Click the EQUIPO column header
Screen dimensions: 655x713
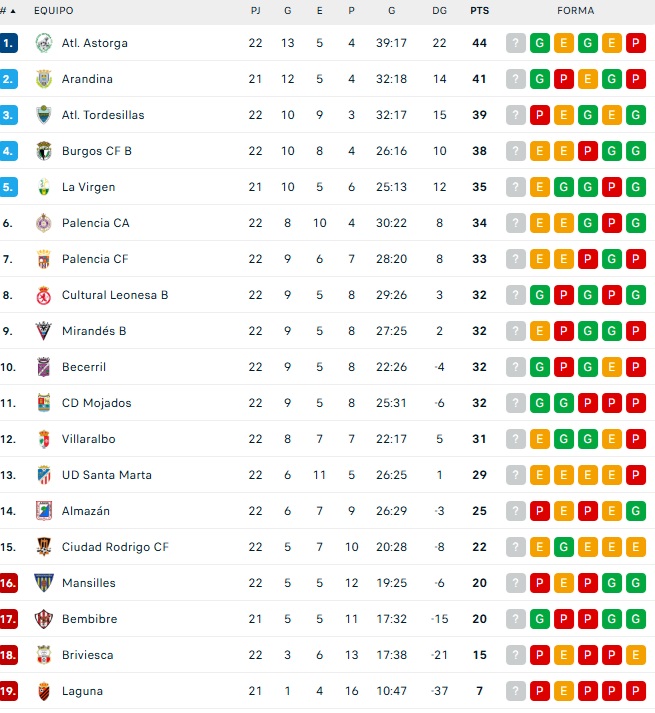[53, 11]
